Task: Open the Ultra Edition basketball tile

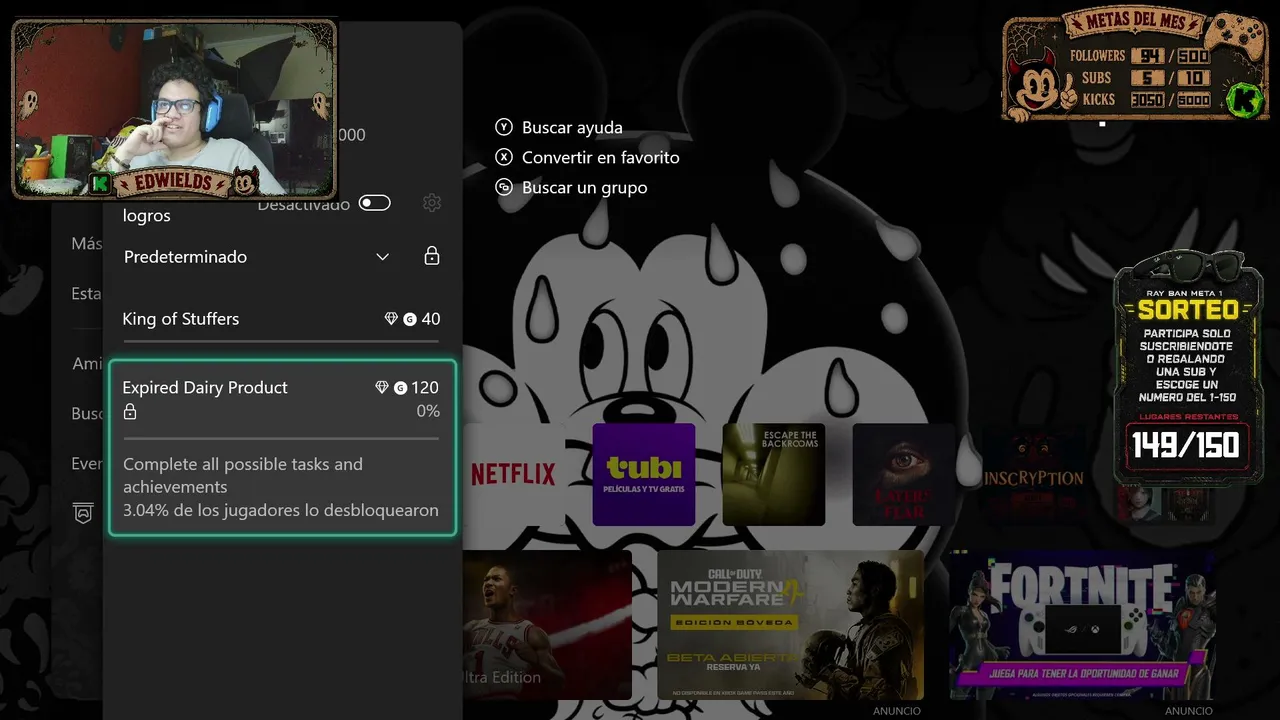Action: coord(547,625)
